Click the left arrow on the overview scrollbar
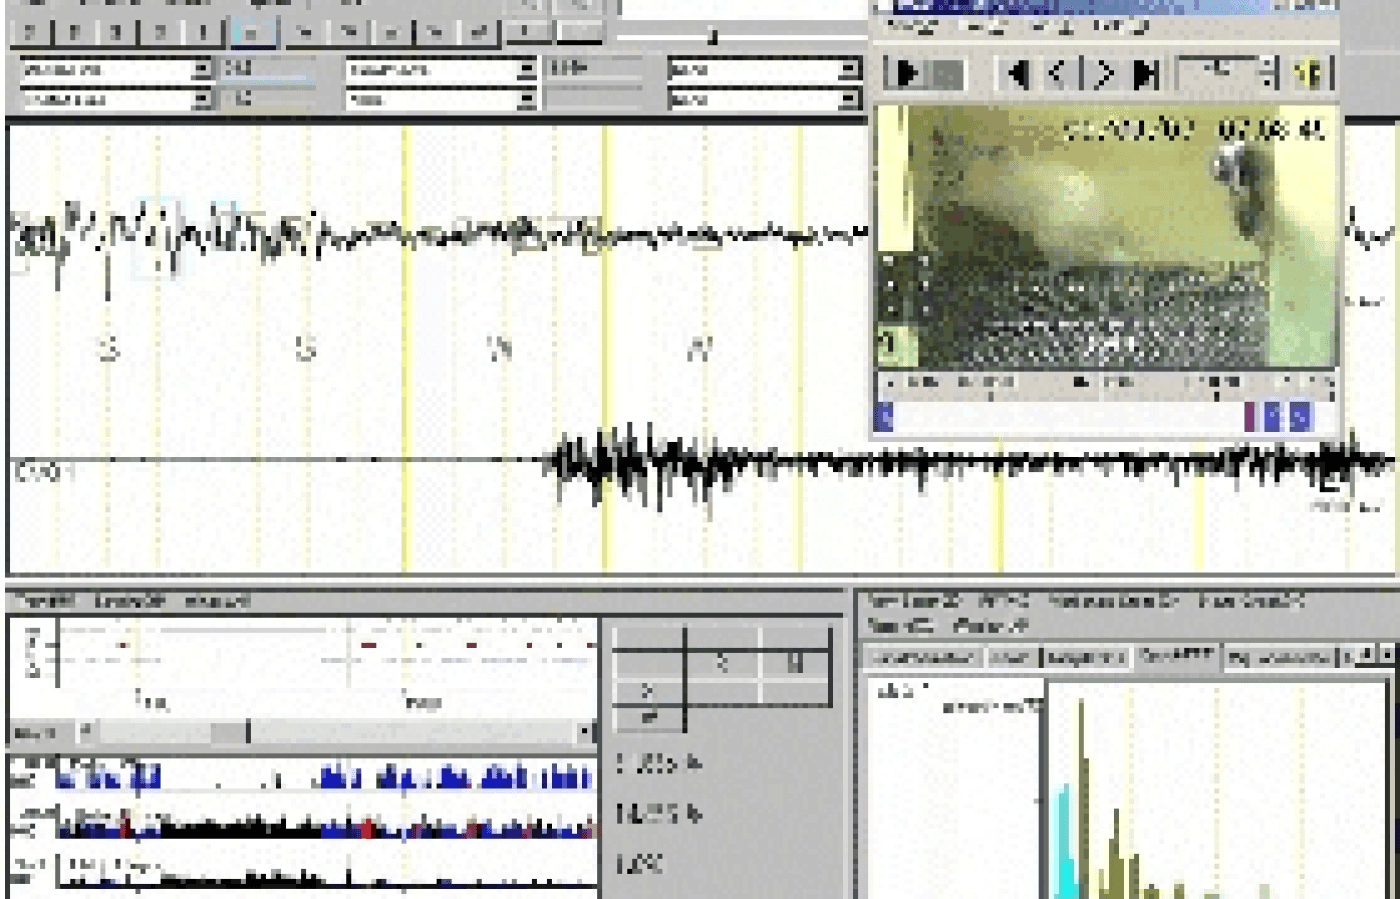Viewport: 1400px width, 899px height. coord(85,733)
